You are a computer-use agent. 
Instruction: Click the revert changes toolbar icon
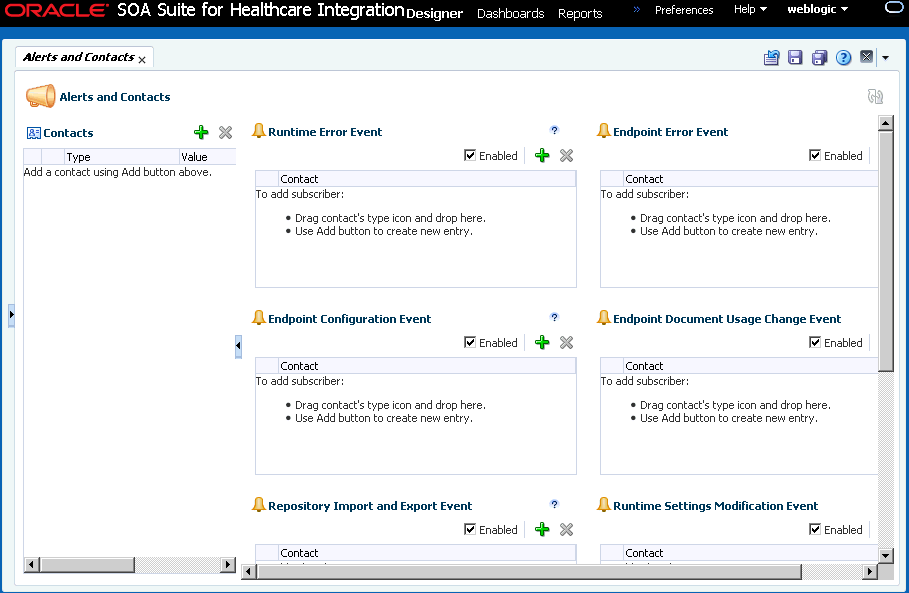tap(771, 58)
